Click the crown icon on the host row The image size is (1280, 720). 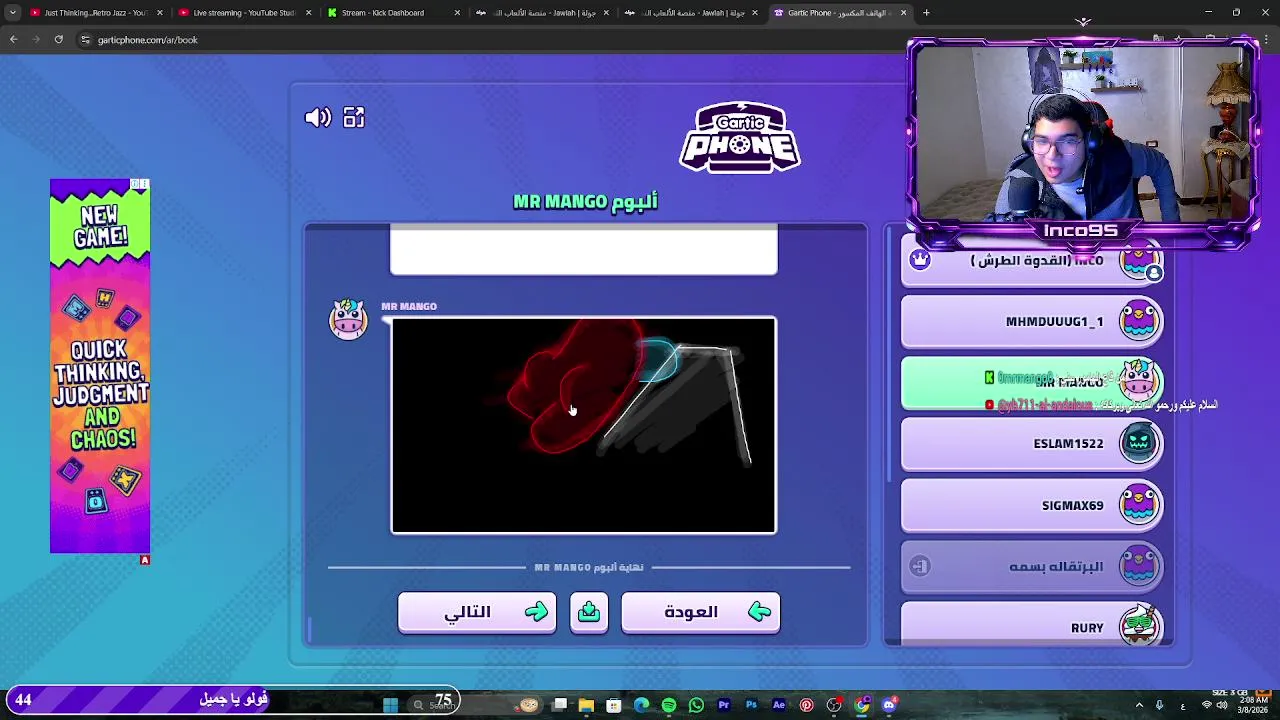pyautogui.click(x=920, y=260)
